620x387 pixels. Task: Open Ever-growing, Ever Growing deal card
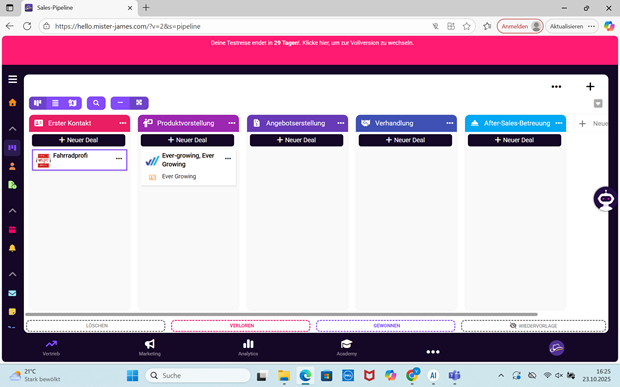188,167
